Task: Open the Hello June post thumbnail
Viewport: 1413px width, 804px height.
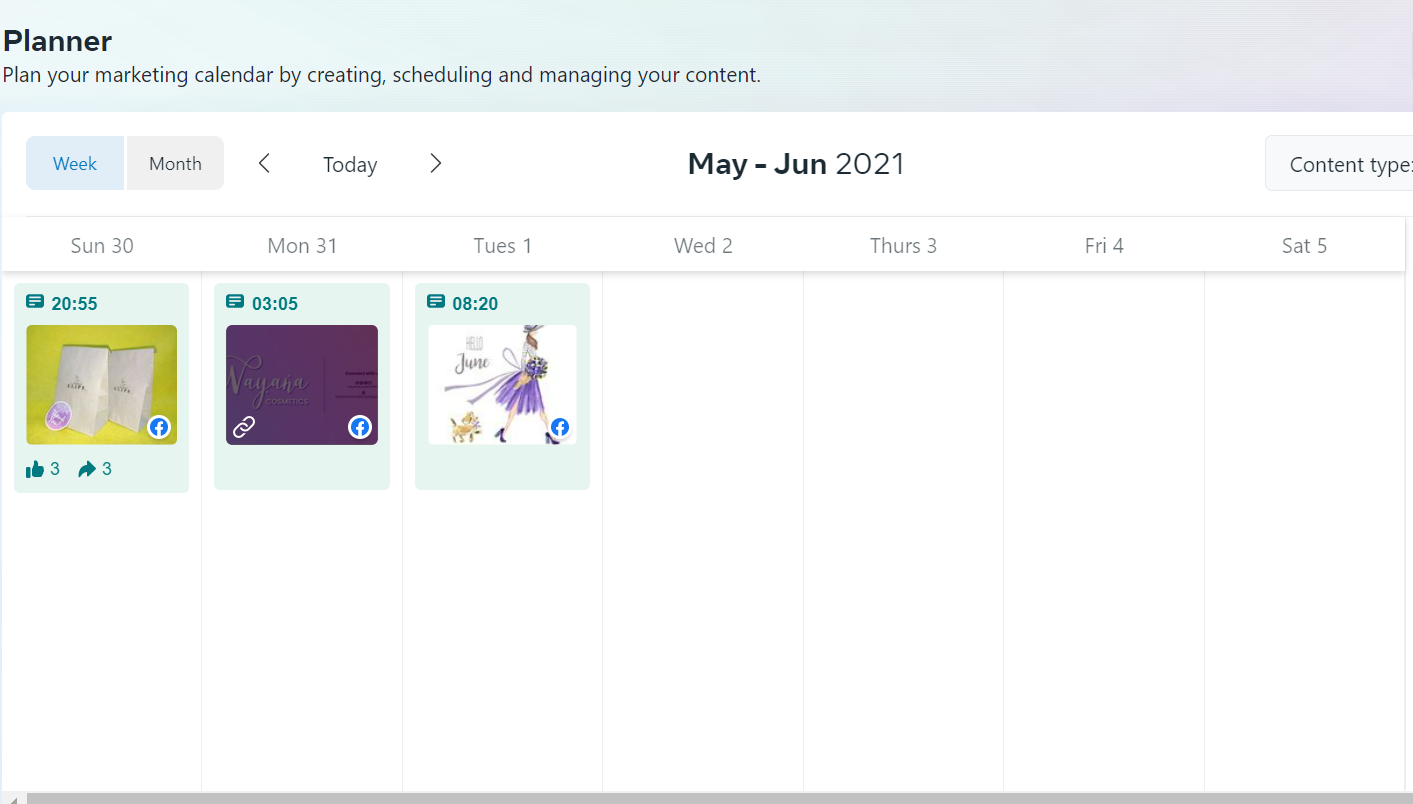Action: point(501,383)
